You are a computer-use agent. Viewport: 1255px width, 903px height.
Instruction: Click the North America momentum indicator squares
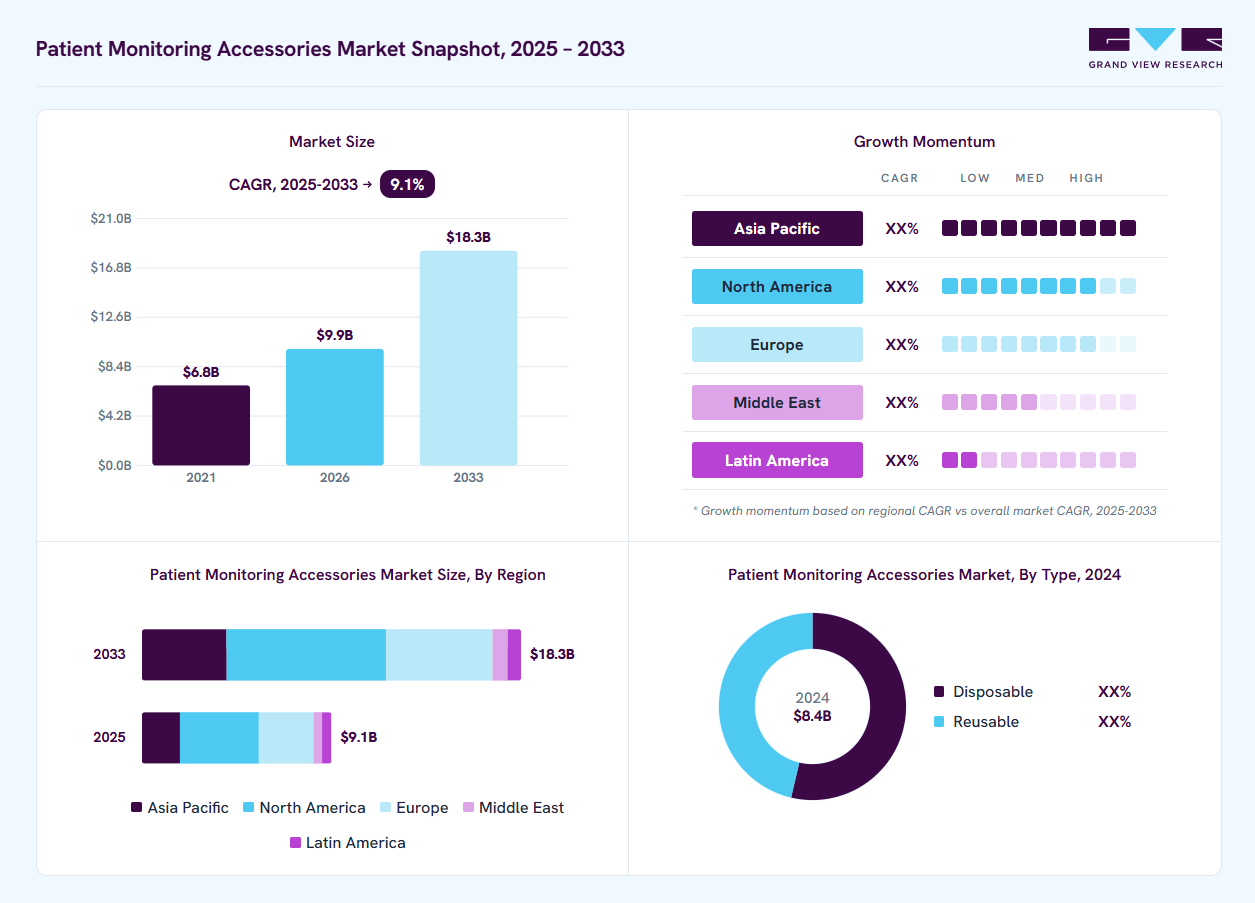[x=1039, y=286]
